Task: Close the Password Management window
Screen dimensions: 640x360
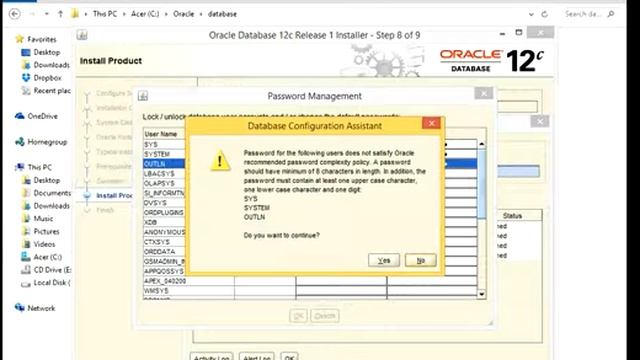Action: (x=484, y=93)
